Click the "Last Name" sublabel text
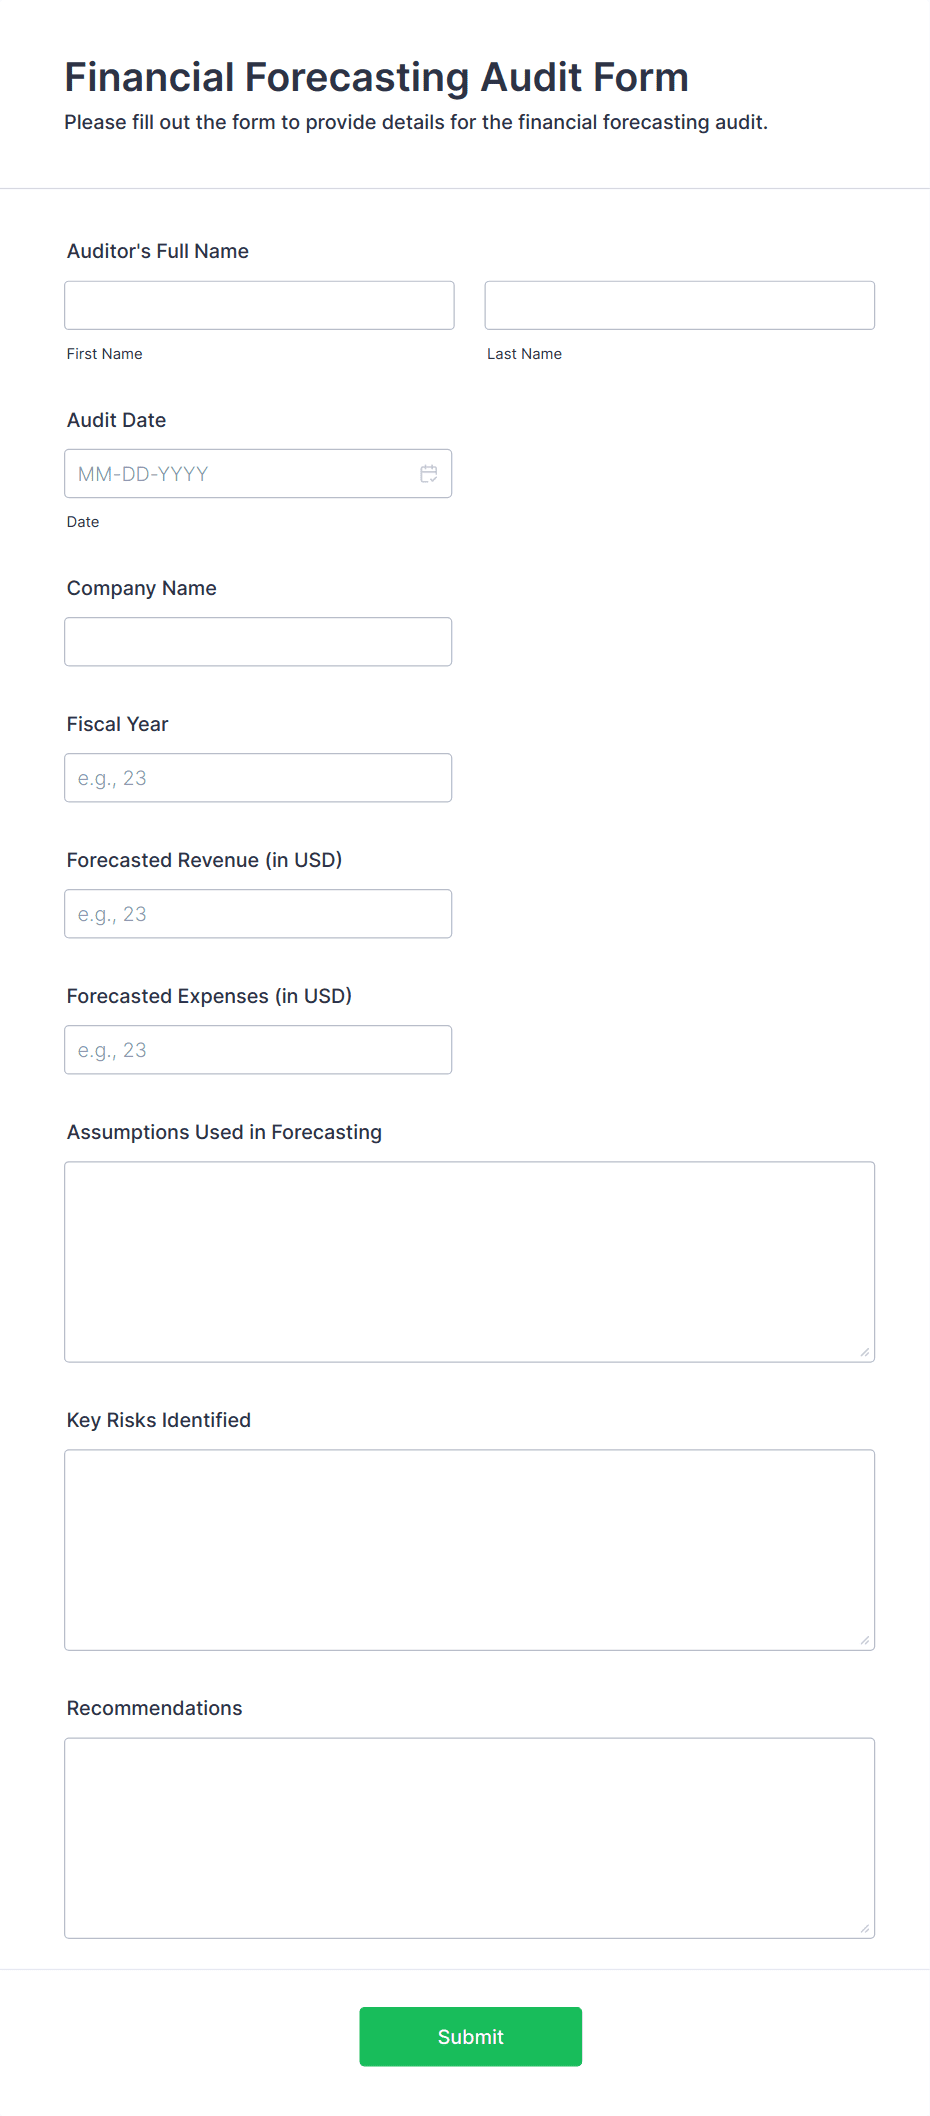This screenshot has width=930, height=2116. 524,354
